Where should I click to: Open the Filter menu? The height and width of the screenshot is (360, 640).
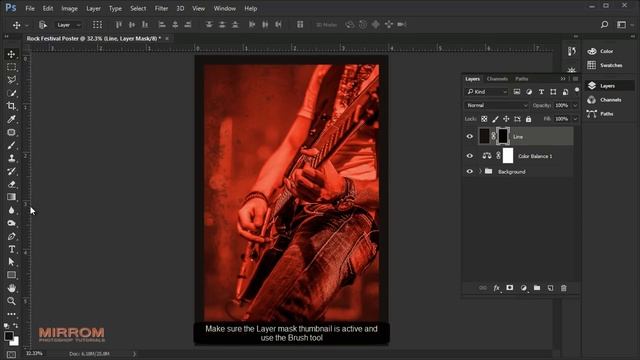[x=161, y=8]
